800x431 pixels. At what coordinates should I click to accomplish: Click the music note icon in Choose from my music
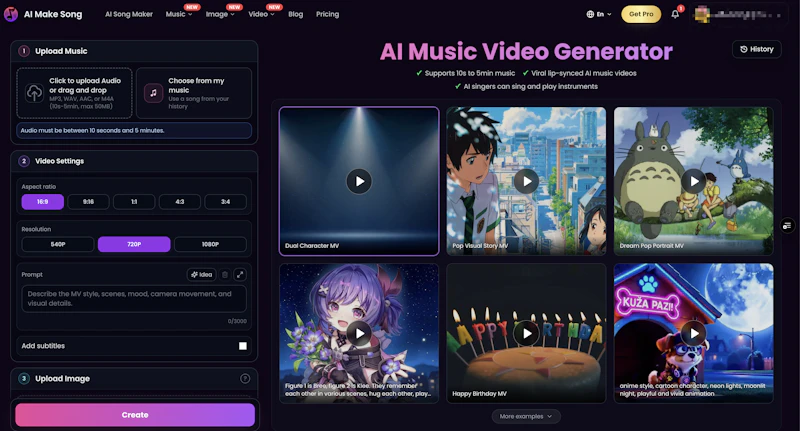pyautogui.click(x=153, y=93)
